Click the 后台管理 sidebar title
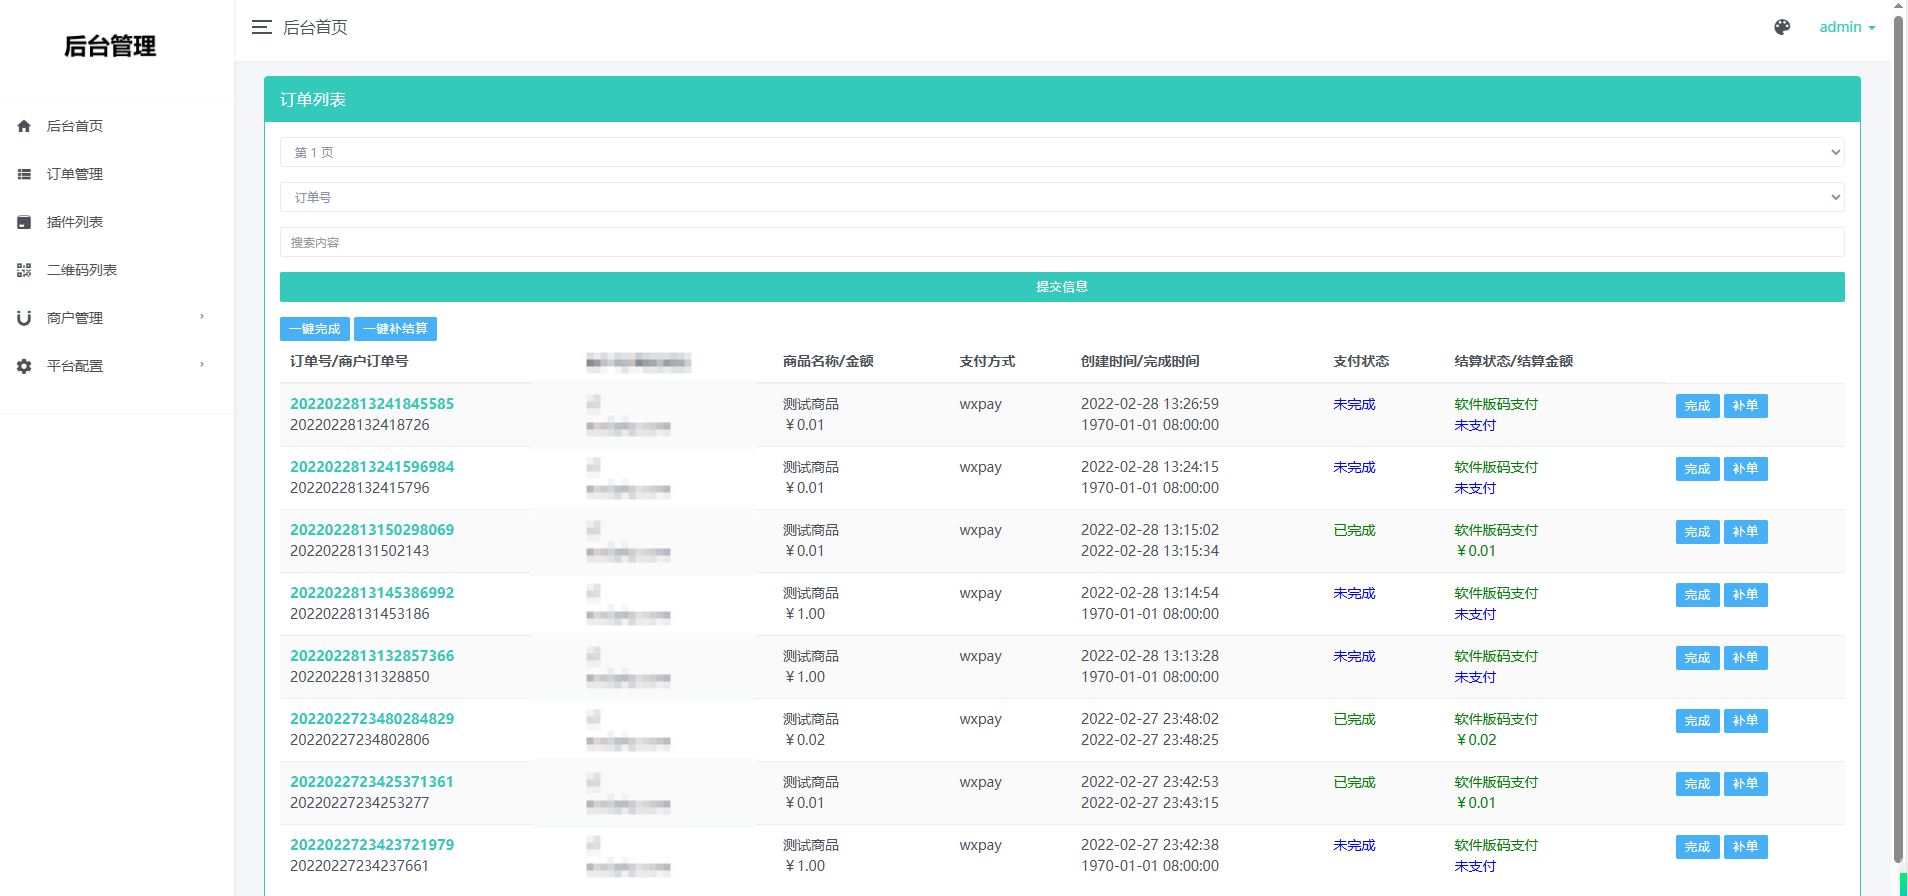1908x896 pixels. [110, 46]
